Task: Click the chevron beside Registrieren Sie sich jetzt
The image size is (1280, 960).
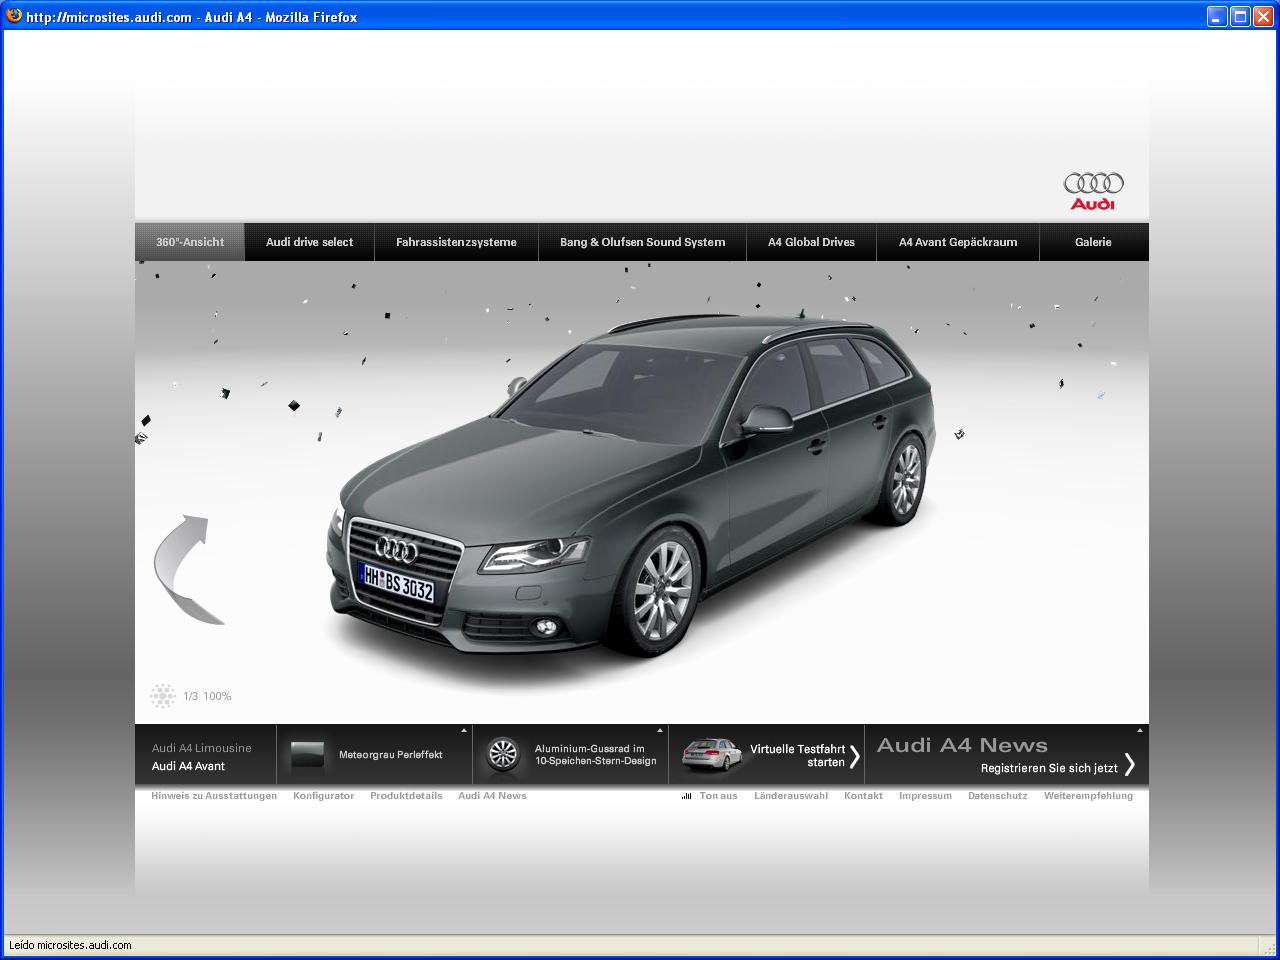Action: click(x=1130, y=765)
